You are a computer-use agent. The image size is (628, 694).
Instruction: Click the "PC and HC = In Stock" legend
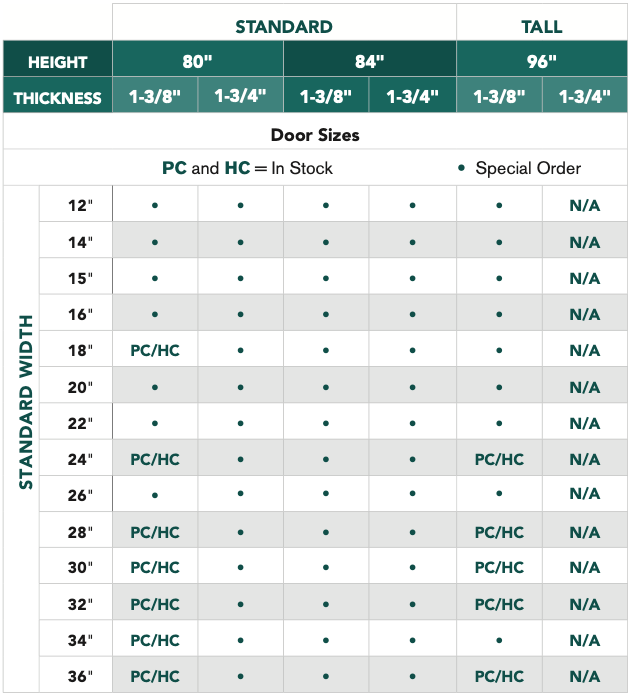(x=247, y=168)
